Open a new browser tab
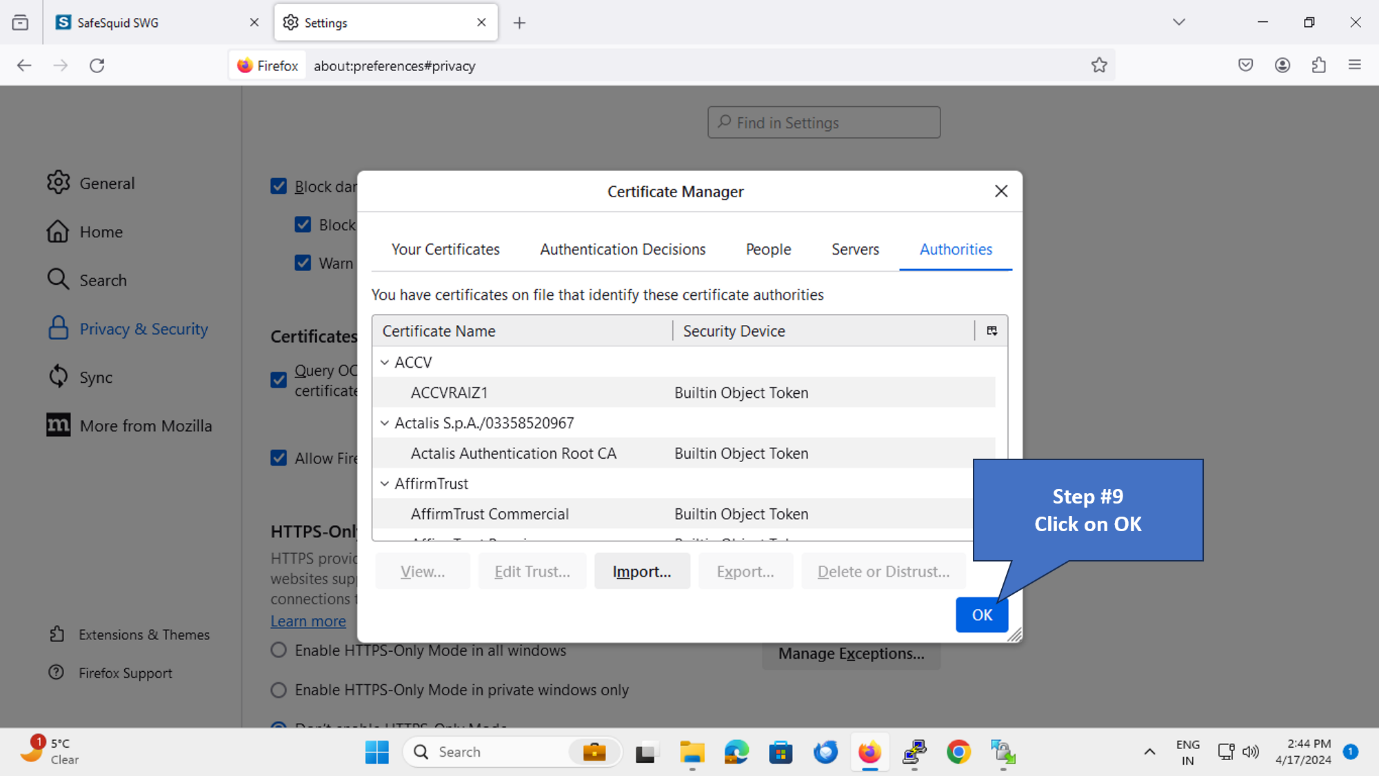 coord(519,23)
